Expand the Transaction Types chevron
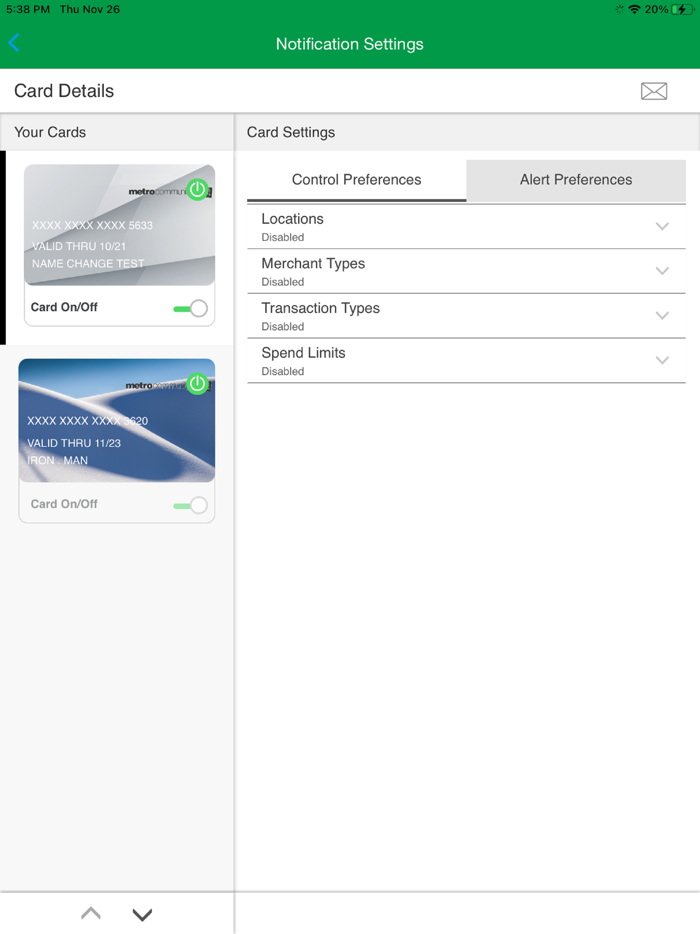This screenshot has height=934, width=700. click(x=662, y=316)
